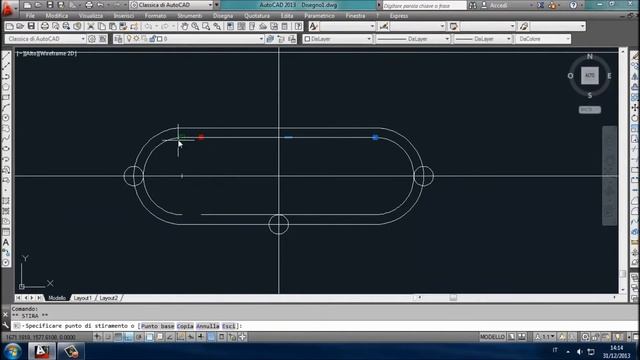Select the Circle draw tool
640x360 pixels.
click(x=6, y=118)
